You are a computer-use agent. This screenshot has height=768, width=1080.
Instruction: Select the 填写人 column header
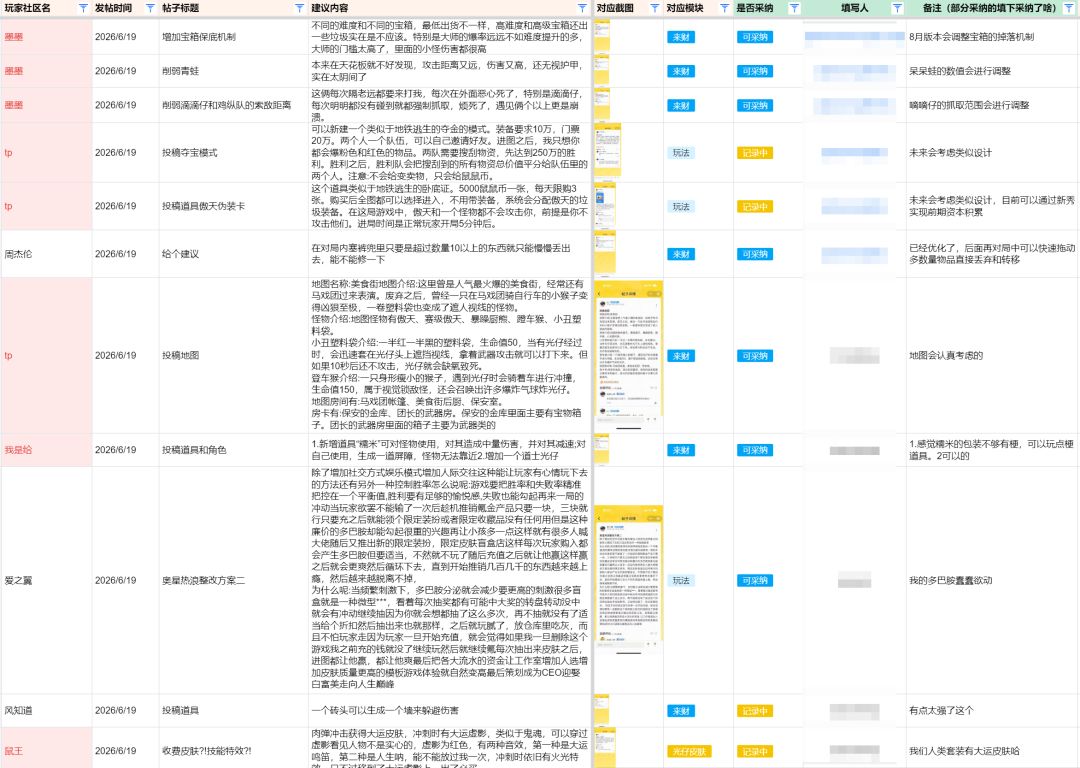[854, 8]
